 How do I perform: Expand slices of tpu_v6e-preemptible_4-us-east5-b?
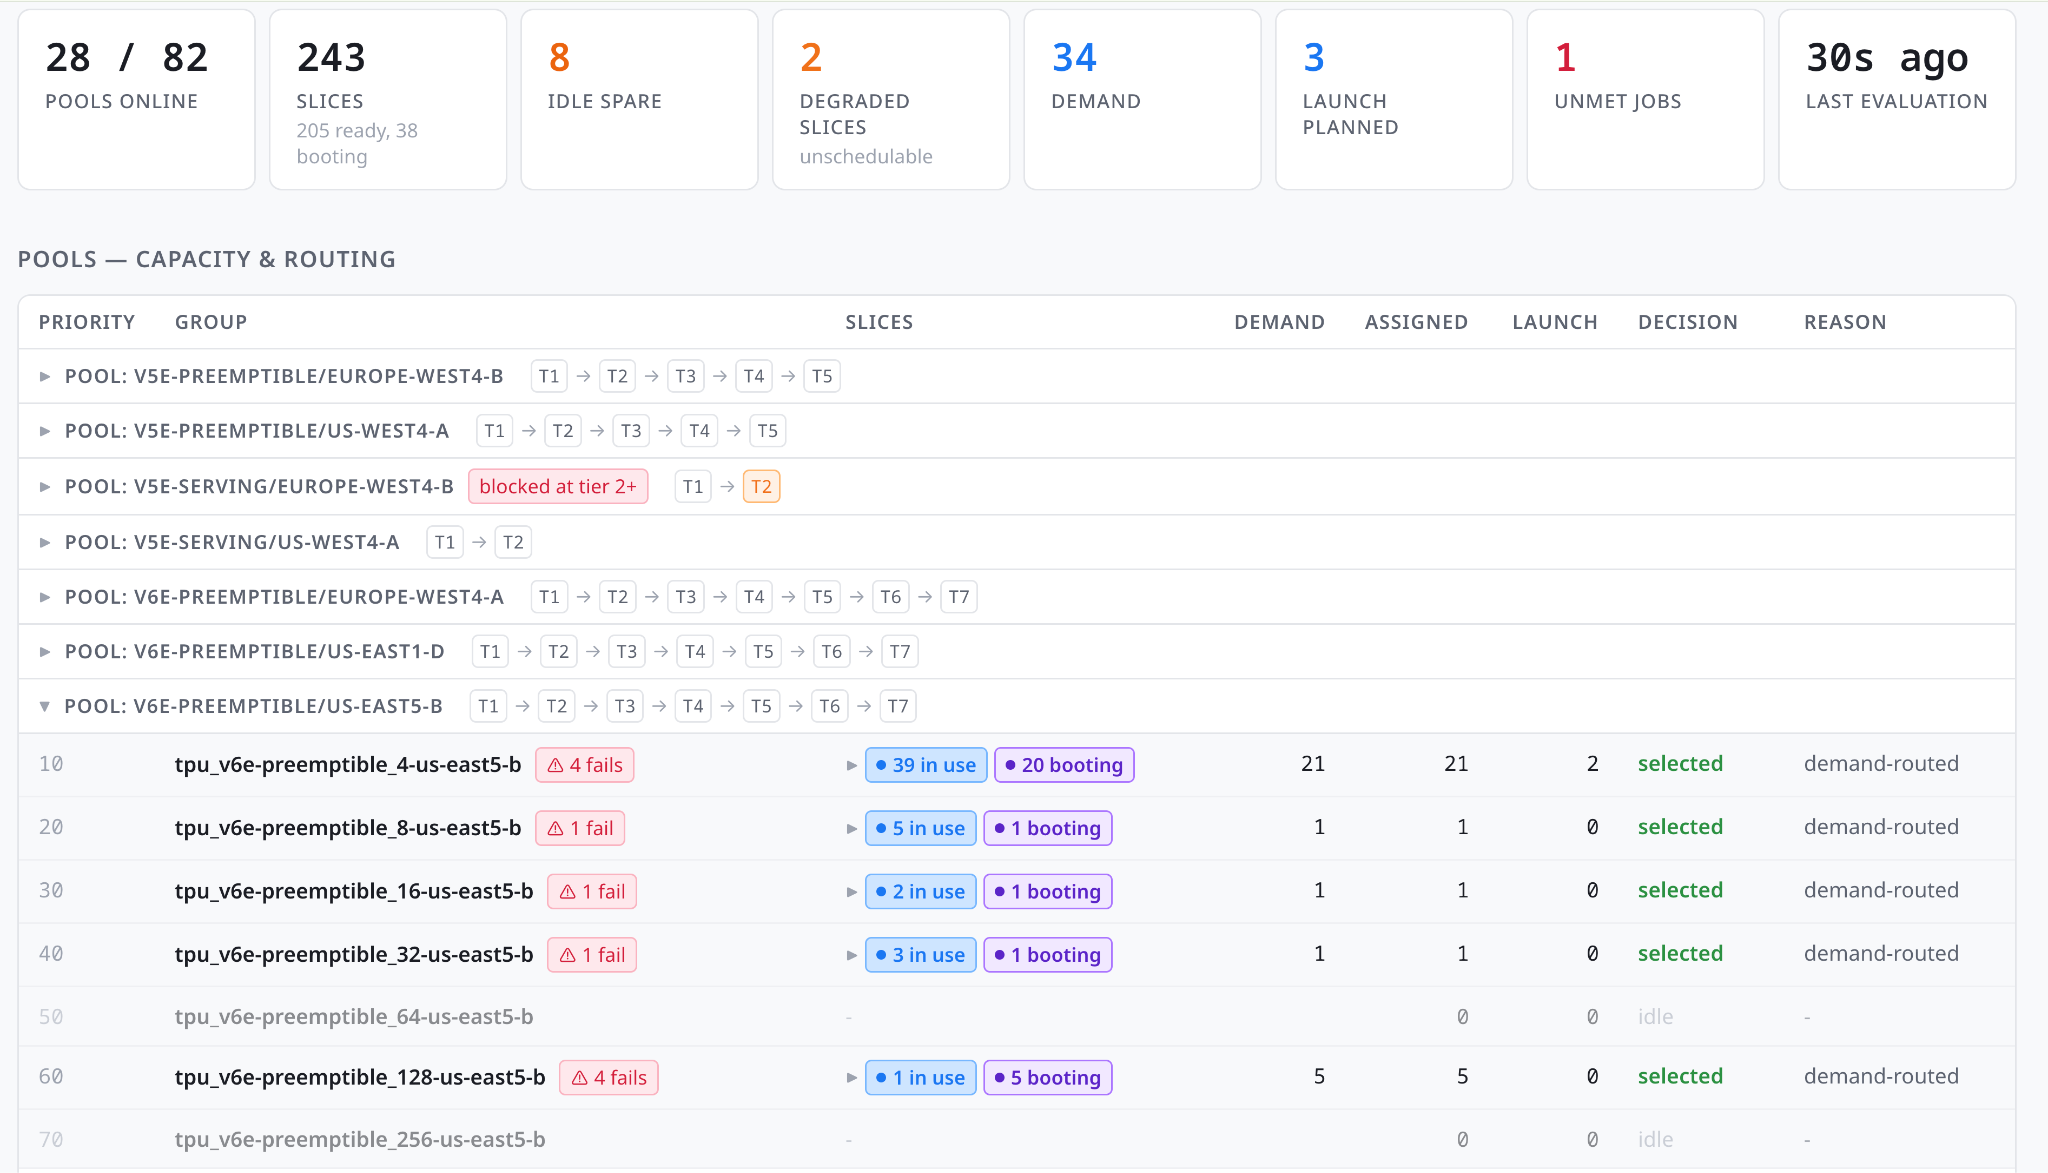[852, 765]
